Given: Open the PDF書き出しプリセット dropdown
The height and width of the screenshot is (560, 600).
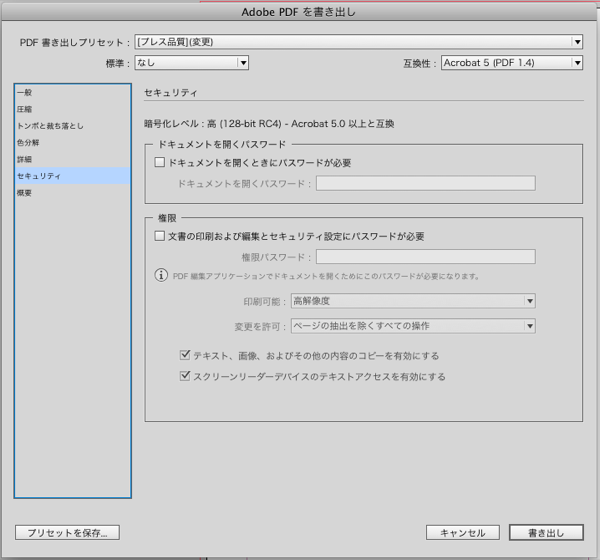Looking at the screenshot, I should [358, 42].
